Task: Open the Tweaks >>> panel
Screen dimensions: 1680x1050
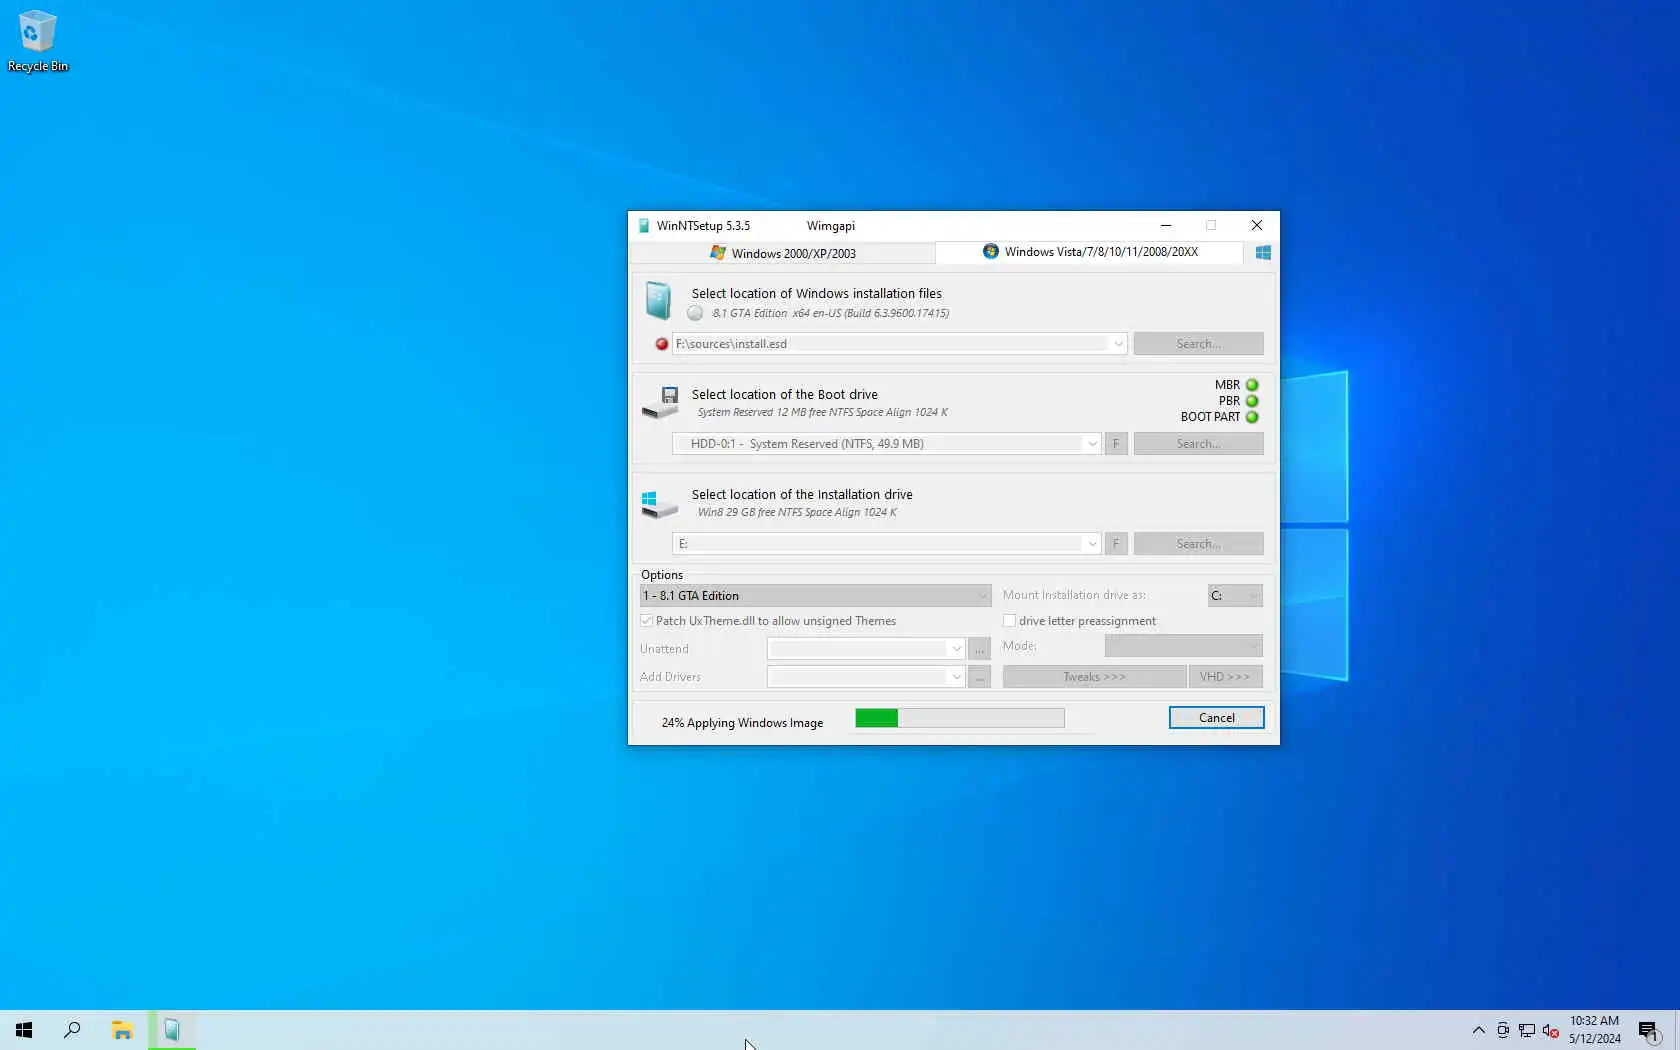Action: tap(1095, 677)
